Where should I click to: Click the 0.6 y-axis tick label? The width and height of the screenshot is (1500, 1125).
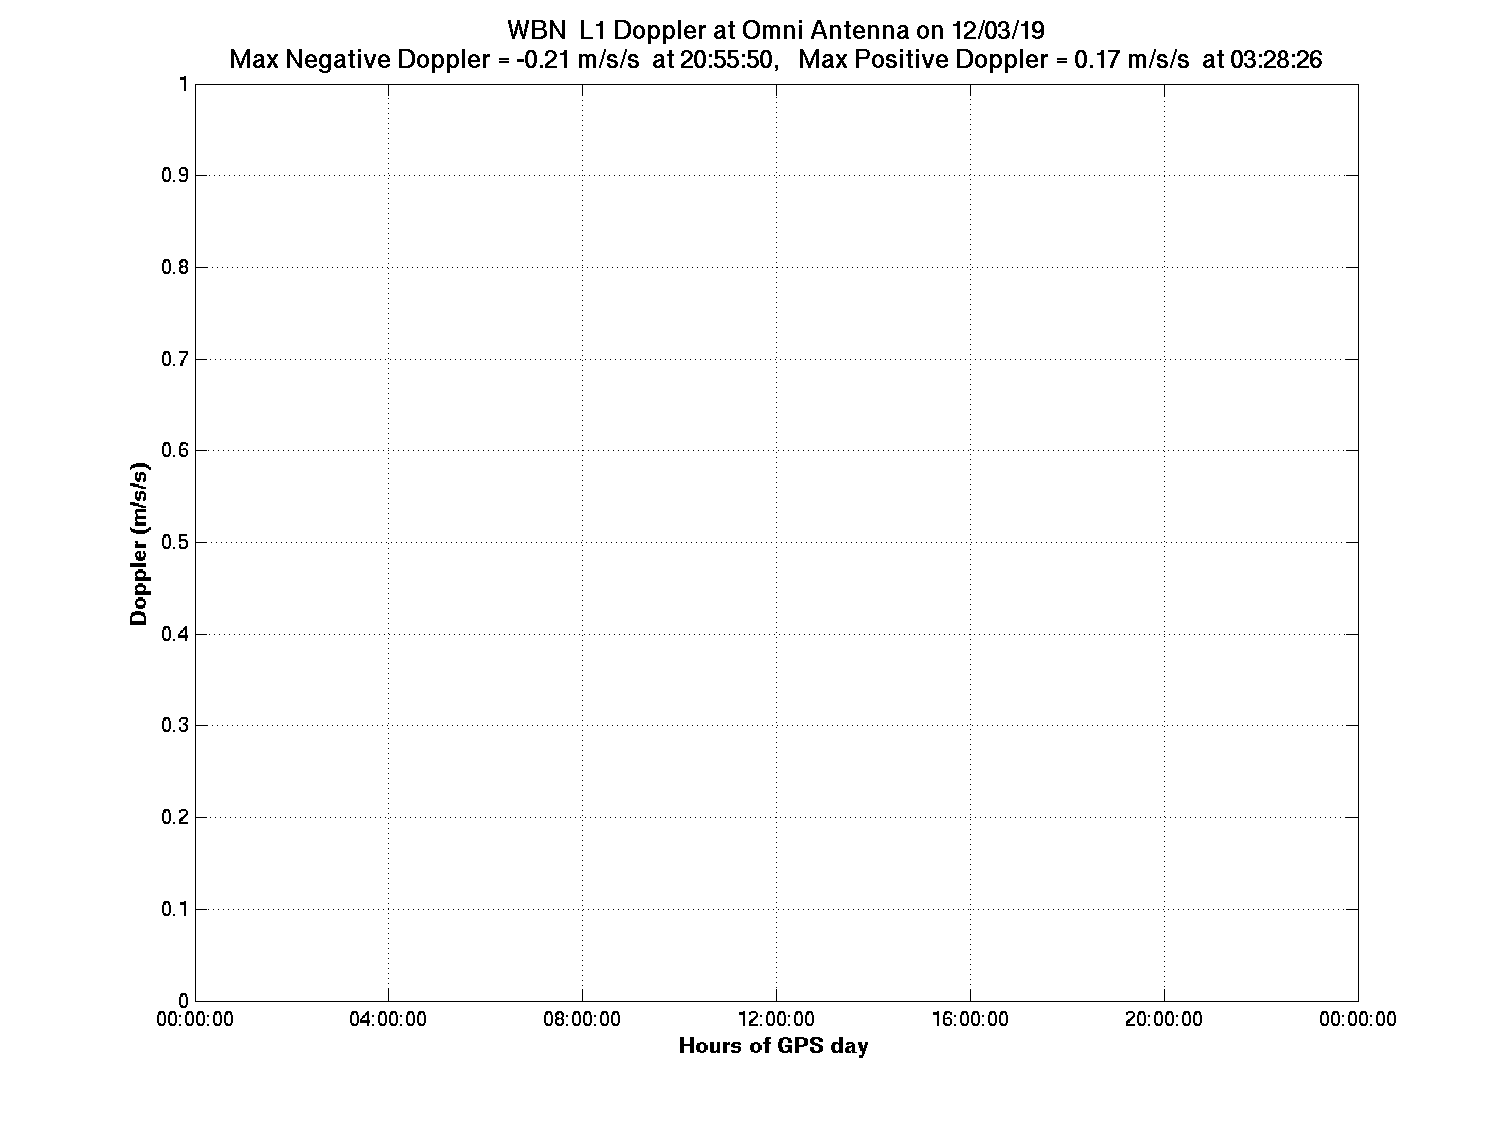point(174,451)
